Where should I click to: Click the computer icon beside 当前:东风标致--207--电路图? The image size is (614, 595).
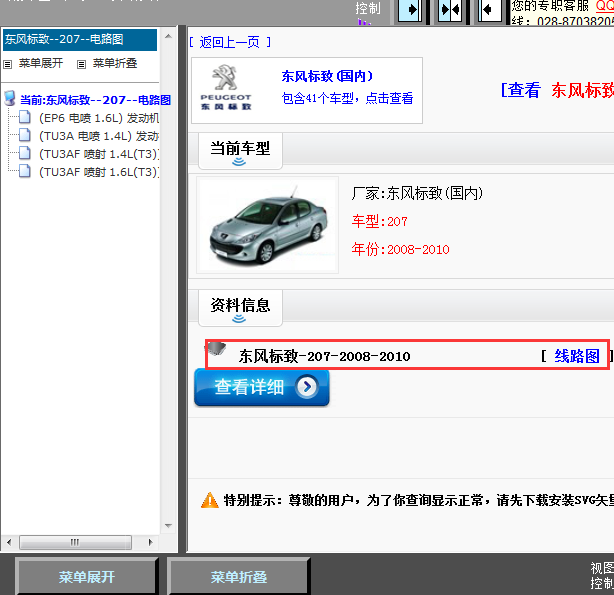(10, 98)
